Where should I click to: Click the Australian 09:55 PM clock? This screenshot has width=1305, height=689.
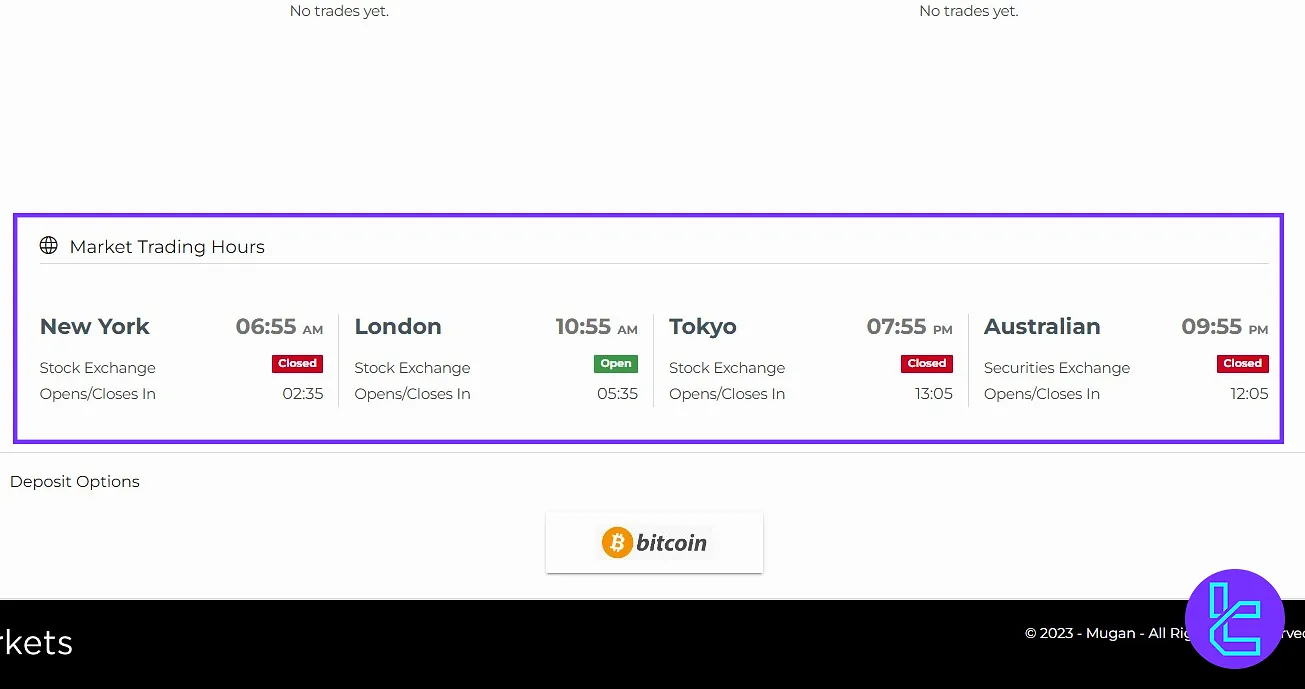(1224, 327)
